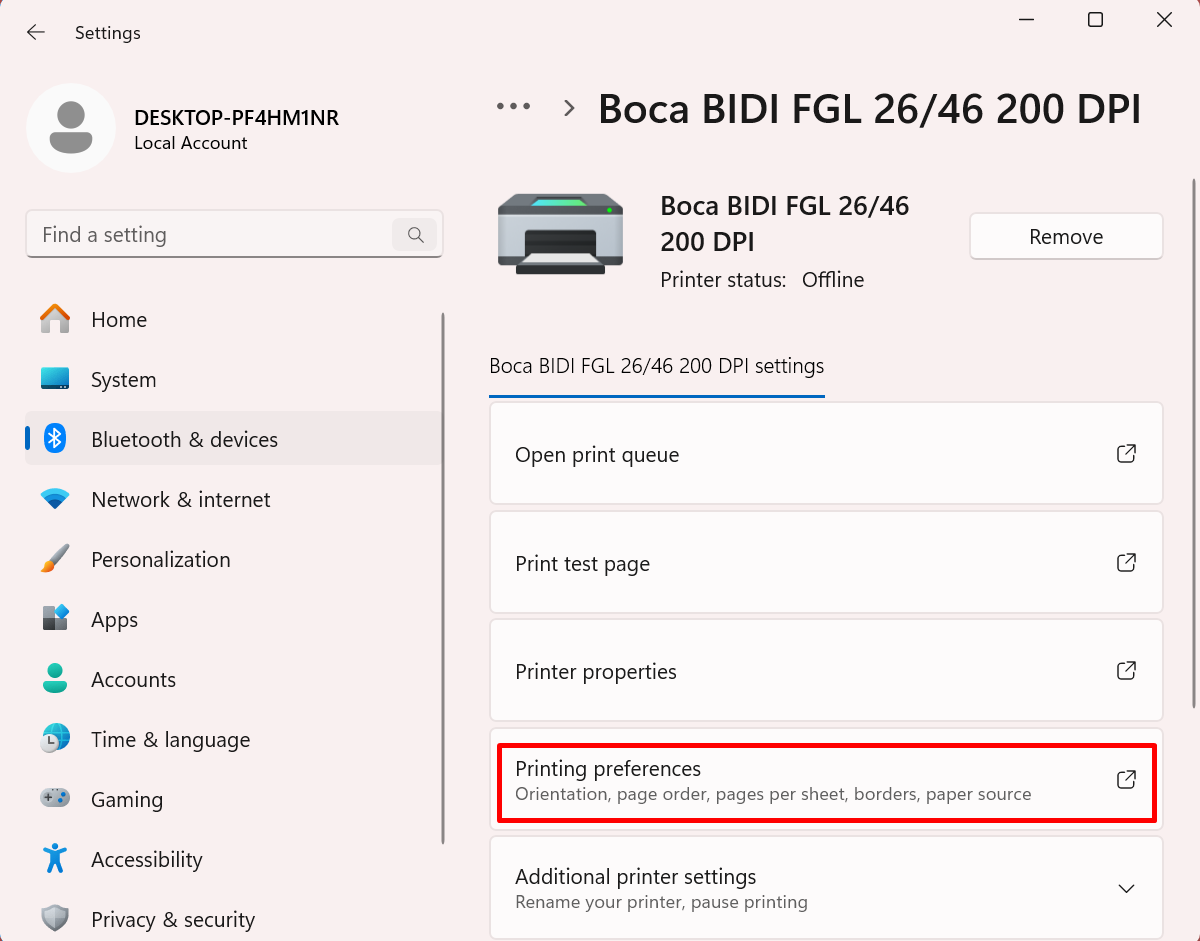Viewport: 1200px width, 941px height.
Task: Open breadcrumb ellipsis menu
Action: (514, 106)
